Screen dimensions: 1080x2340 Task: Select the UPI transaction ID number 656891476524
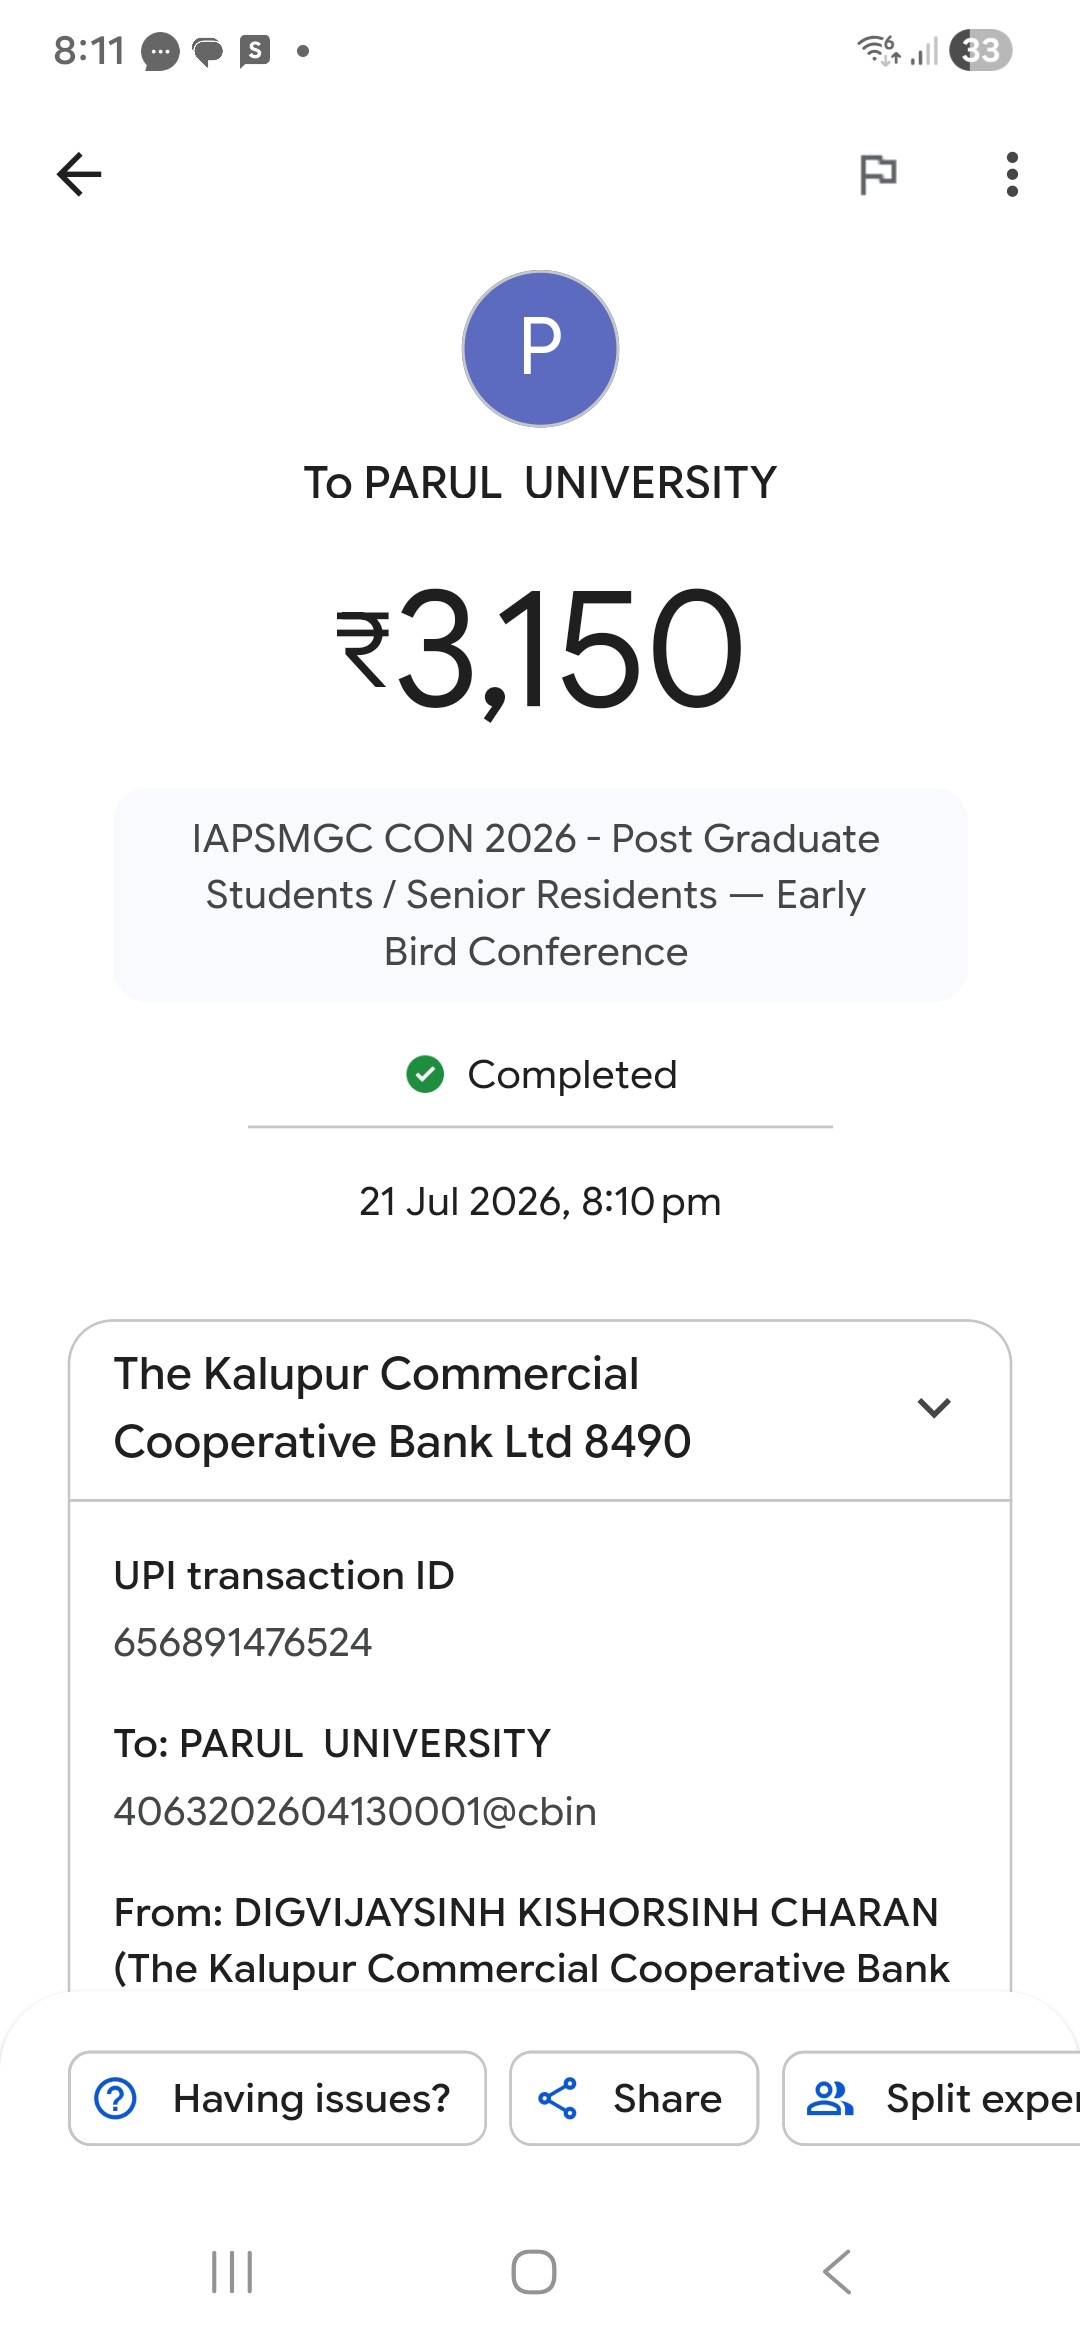[243, 1642]
